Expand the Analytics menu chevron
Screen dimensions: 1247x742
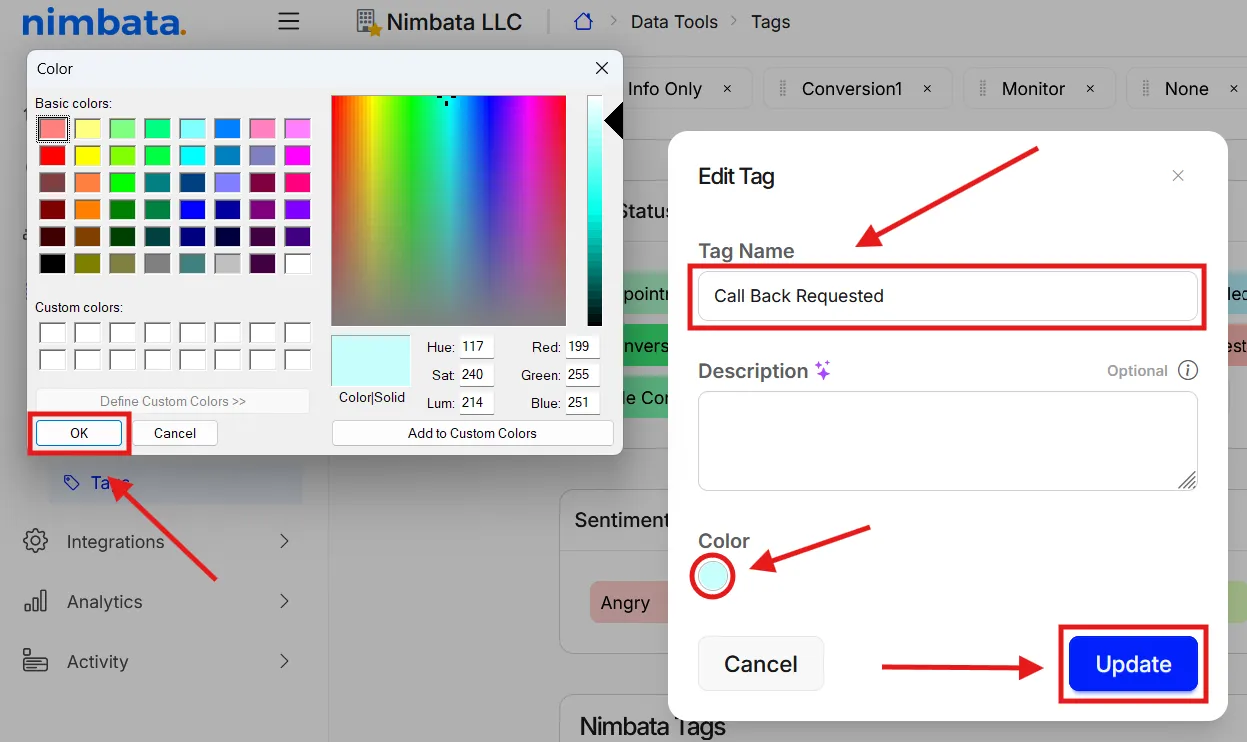point(284,601)
